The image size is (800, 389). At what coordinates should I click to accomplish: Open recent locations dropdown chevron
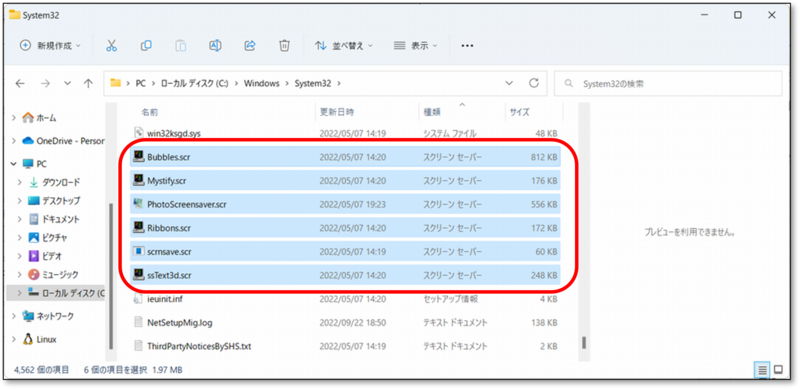point(67,84)
